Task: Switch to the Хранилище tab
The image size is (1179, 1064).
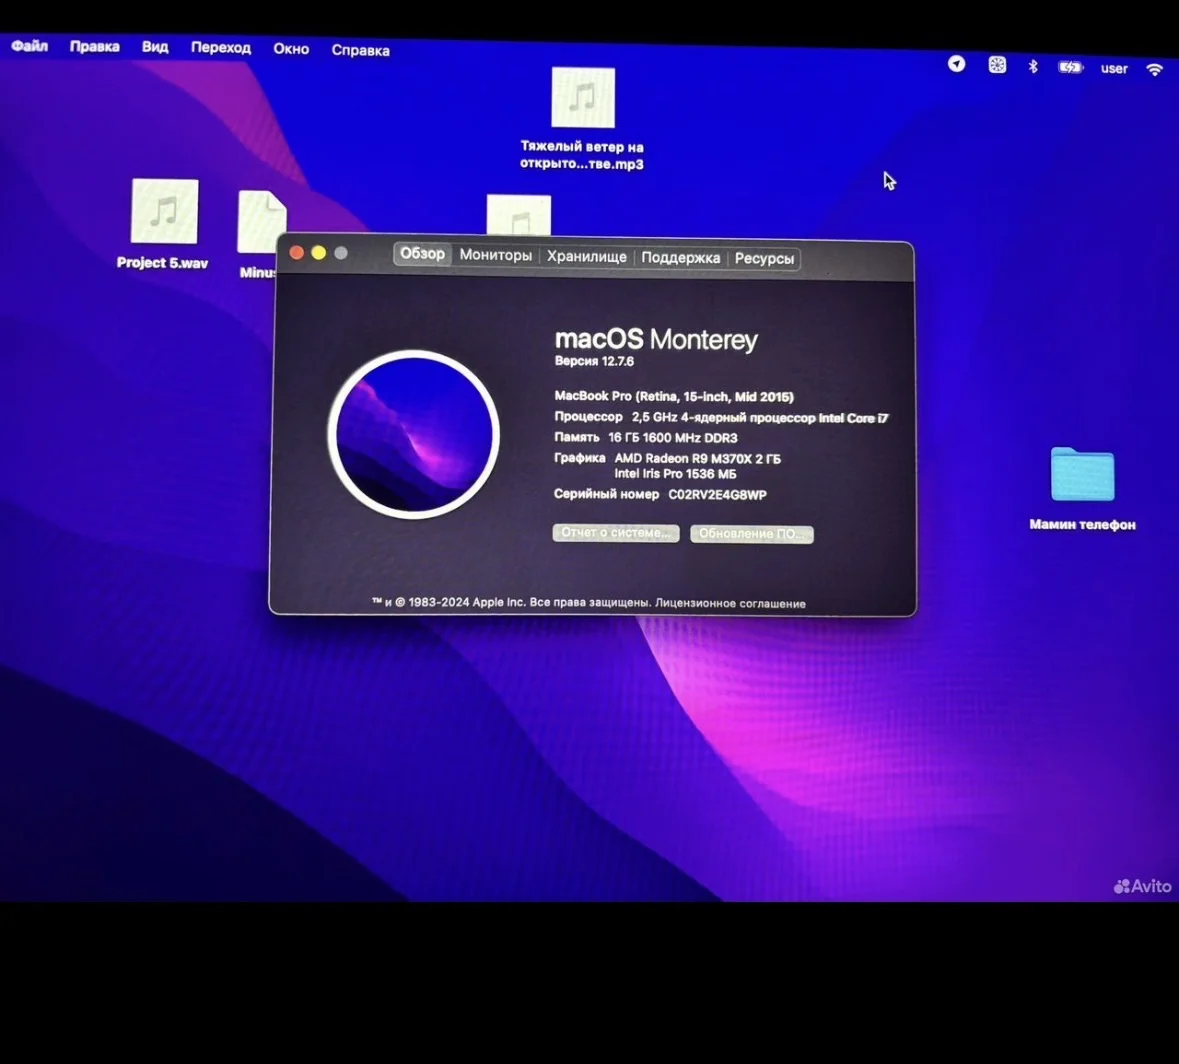Action: click(586, 256)
